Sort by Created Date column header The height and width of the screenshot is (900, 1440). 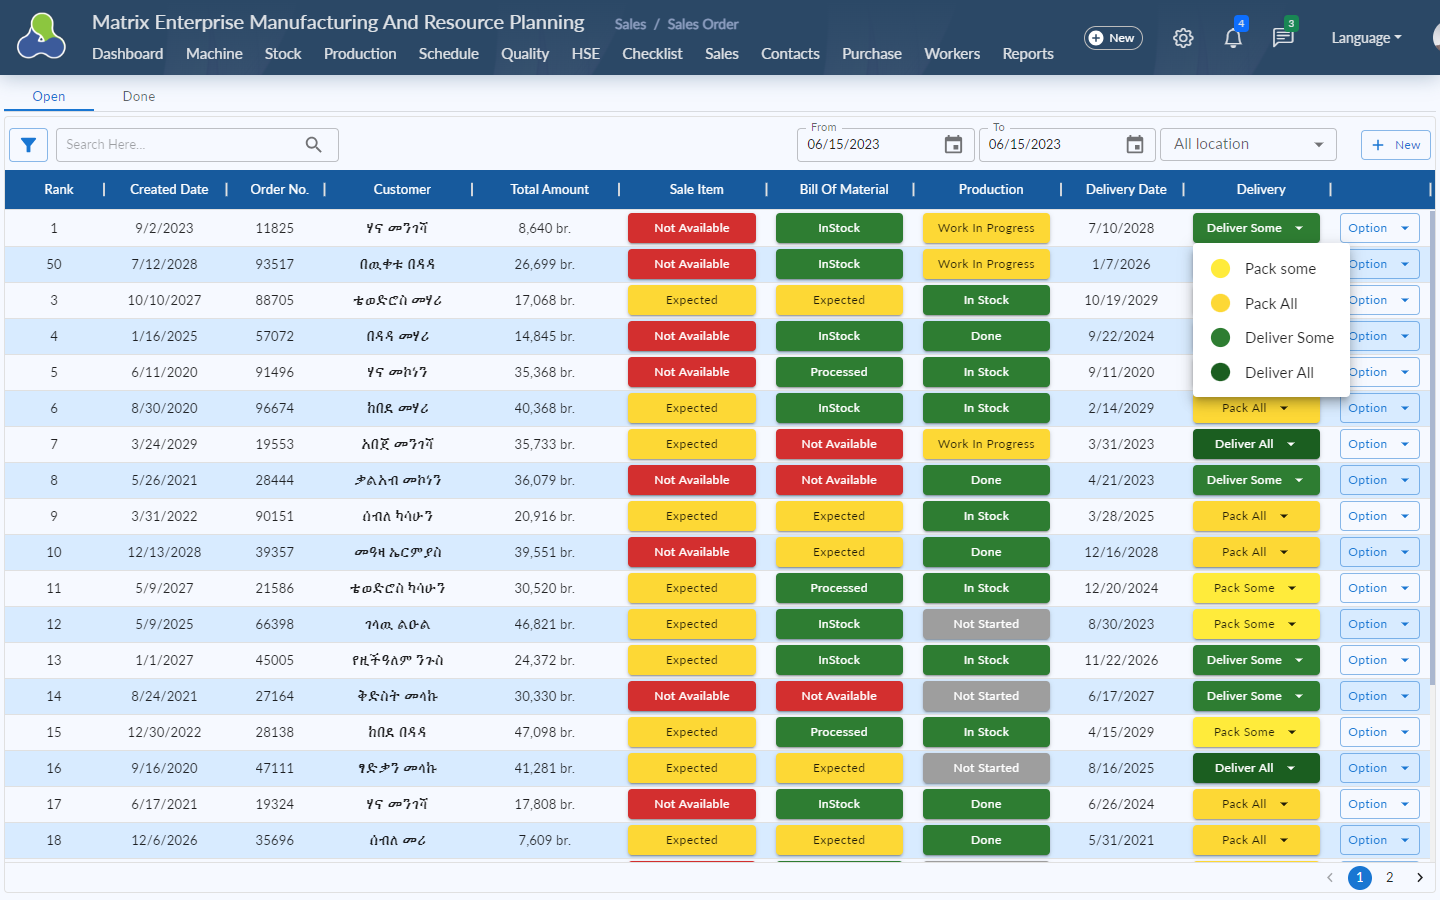tap(169, 189)
